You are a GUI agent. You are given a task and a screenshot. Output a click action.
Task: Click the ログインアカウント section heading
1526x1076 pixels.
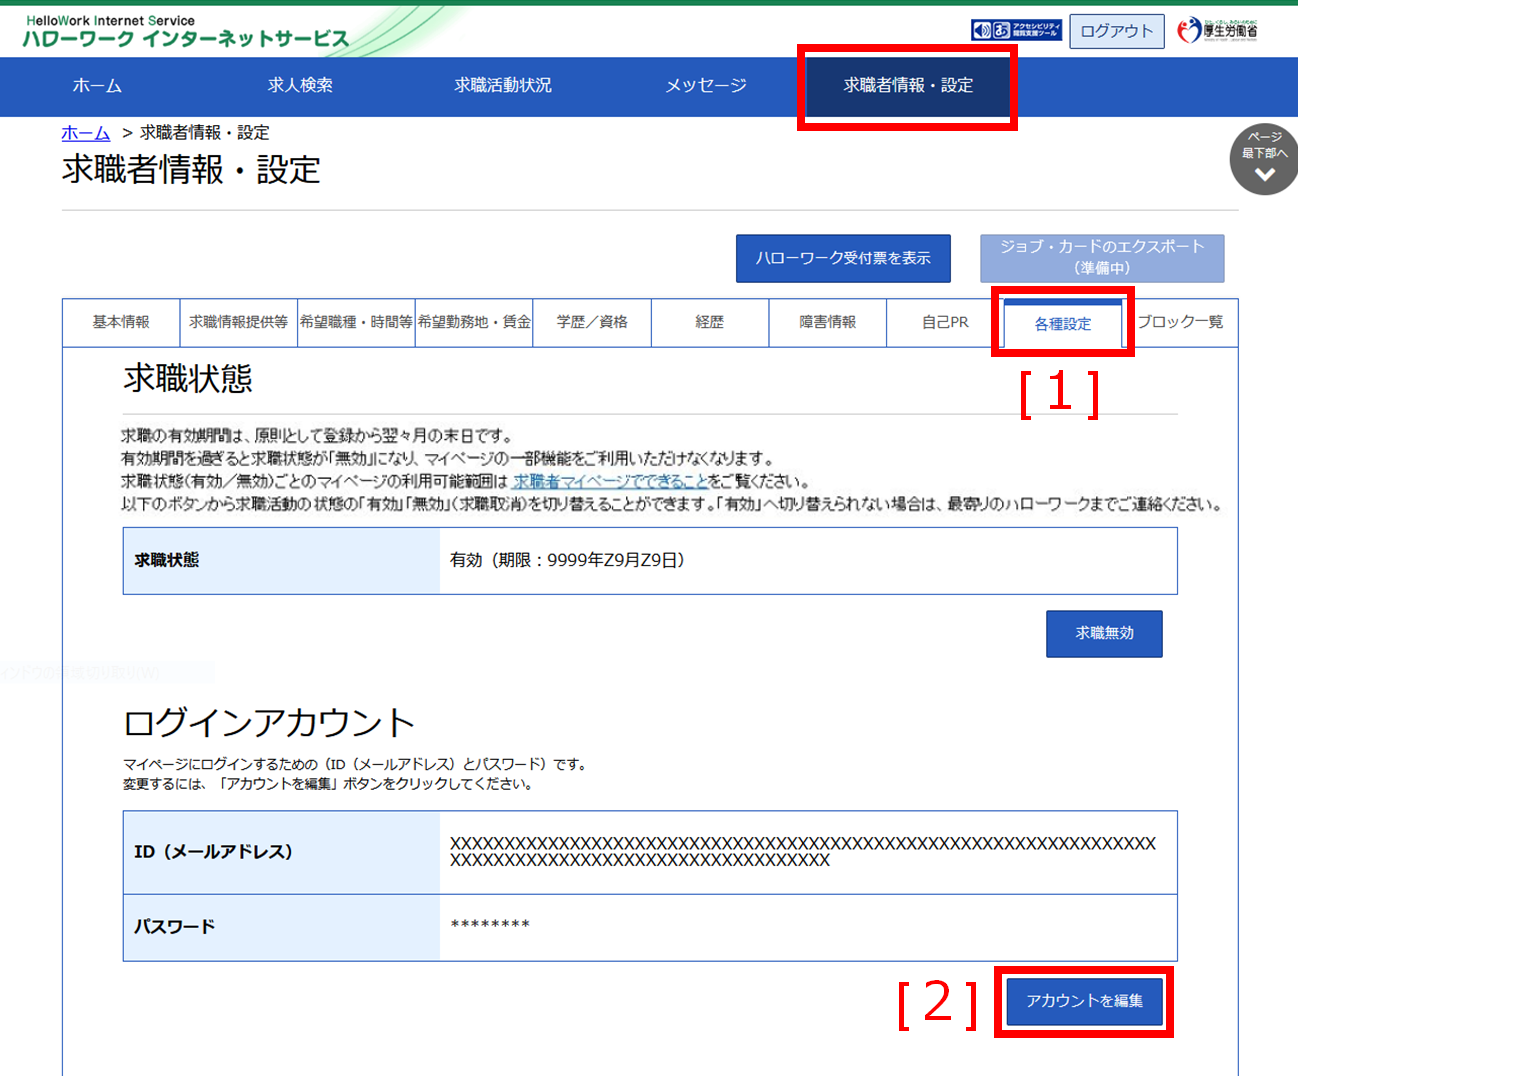[x=269, y=722]
